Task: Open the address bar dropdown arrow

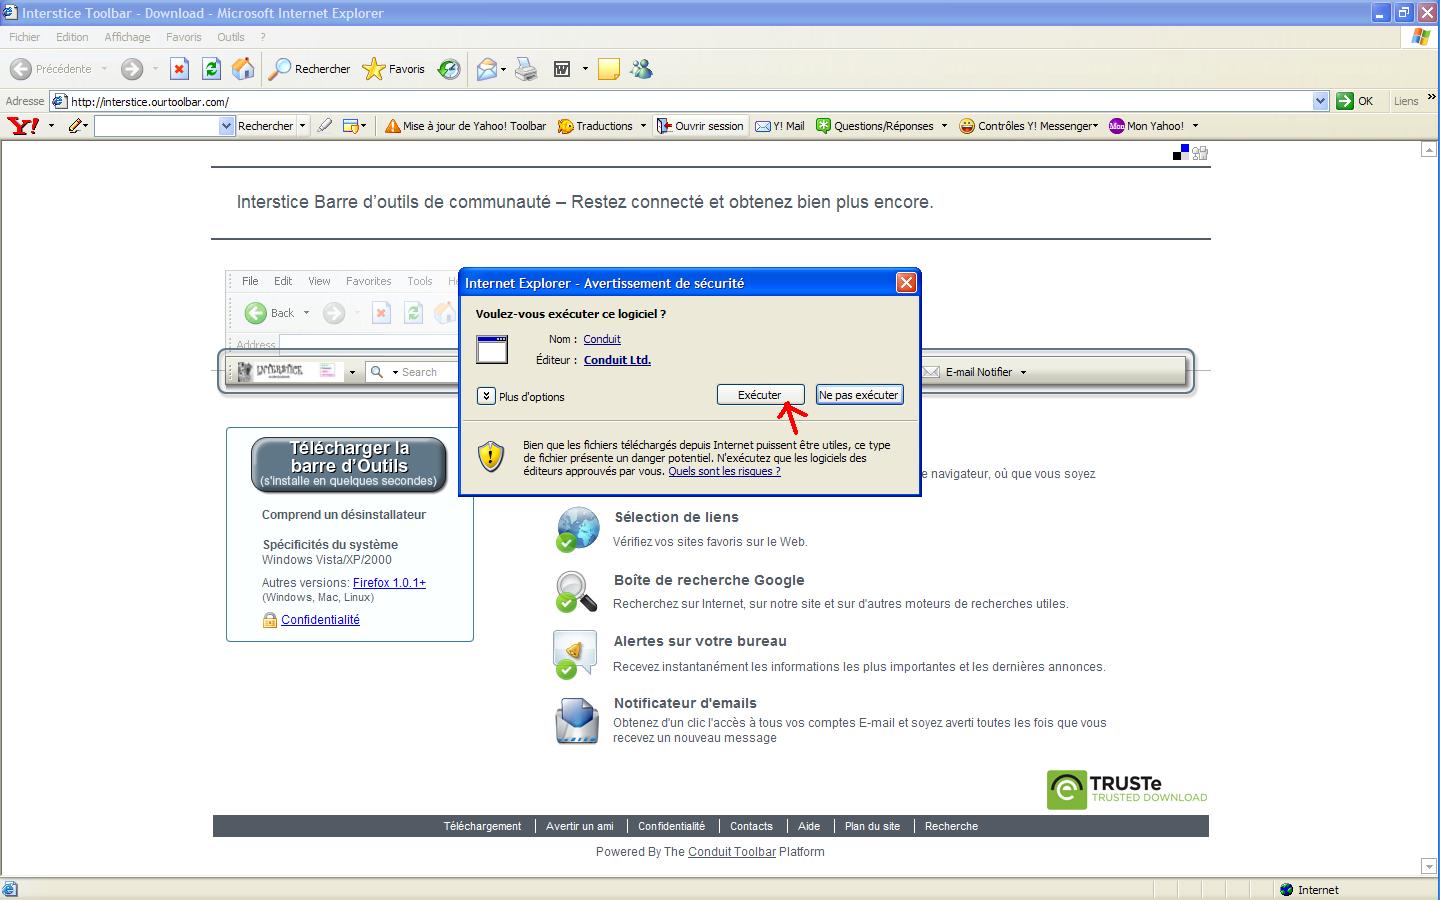Action: pos(1320,101)
